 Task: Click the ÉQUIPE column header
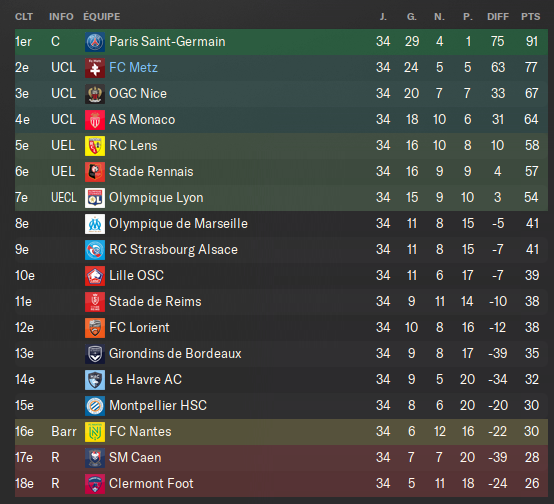(x=102, y=17)
